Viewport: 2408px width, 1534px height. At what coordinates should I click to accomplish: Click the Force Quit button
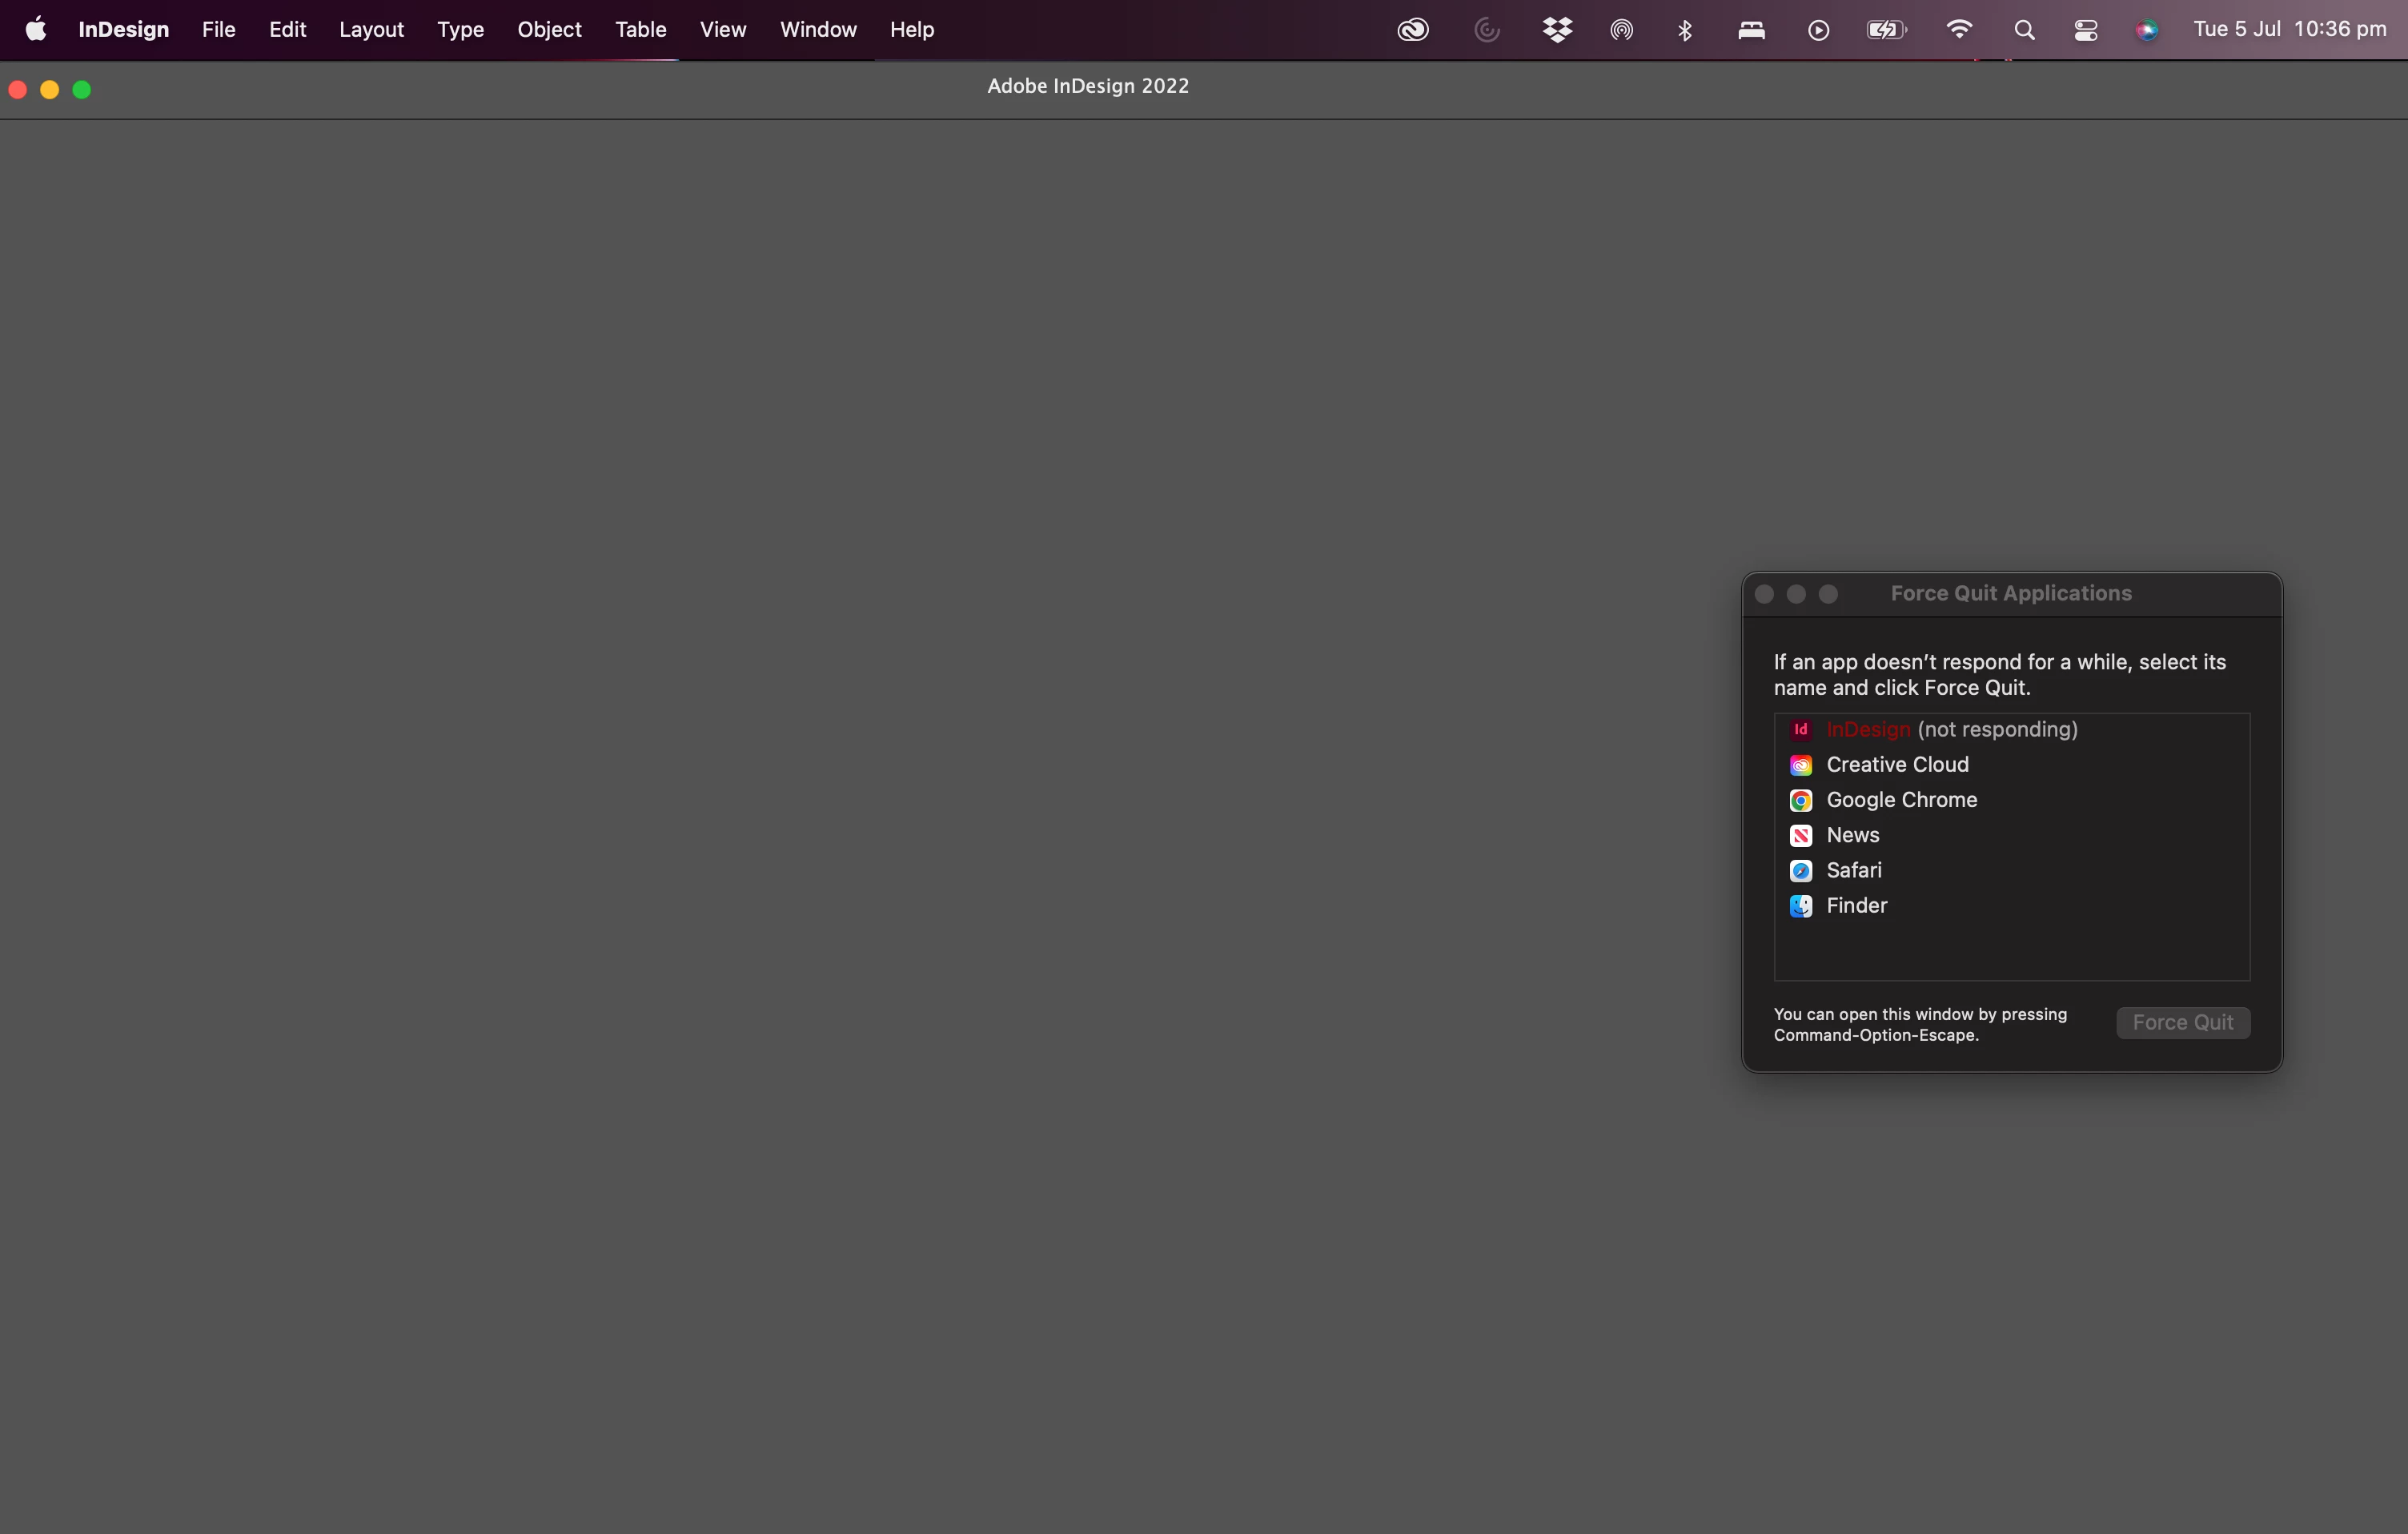pos(2182,1022)
